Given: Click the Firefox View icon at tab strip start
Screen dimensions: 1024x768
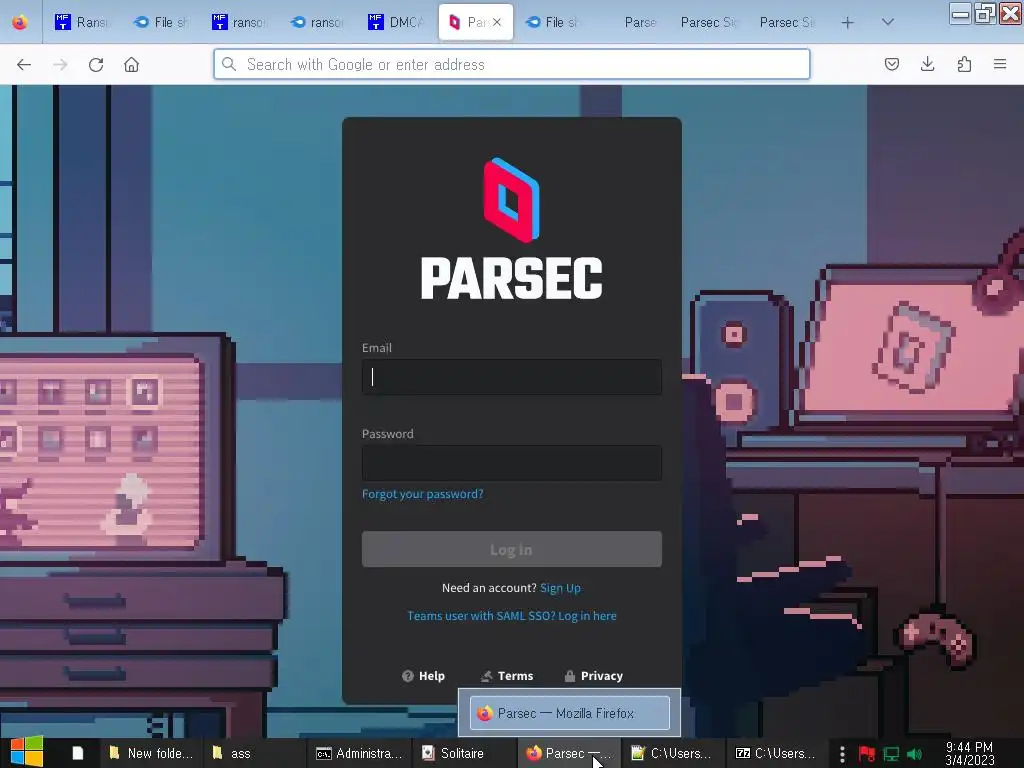Looking at the screenshot, I should pos(20,22).
